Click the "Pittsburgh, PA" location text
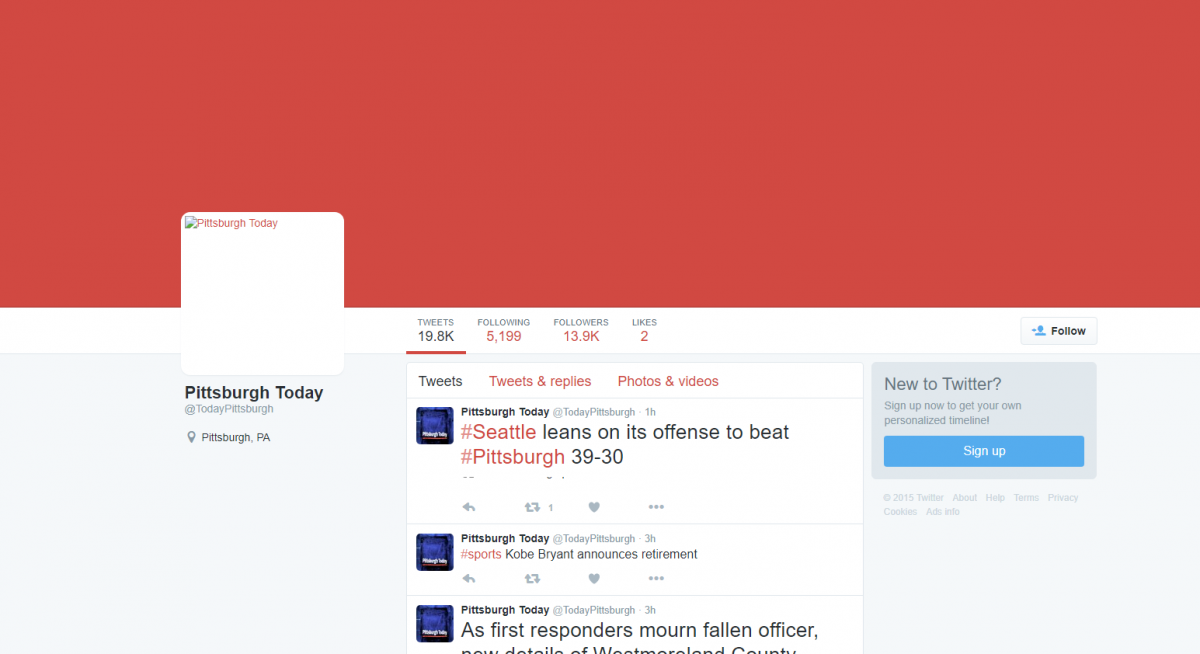The image size is (1200, 654). [x=236, y=438]
